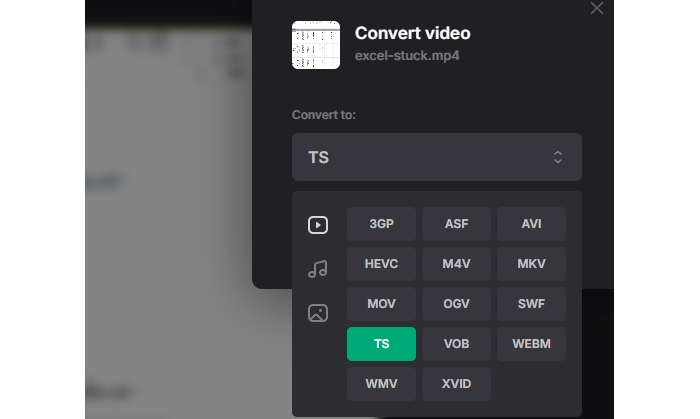Click the highlighted TS format button
This screenshot has height=419, width=700.
(381, 344)
